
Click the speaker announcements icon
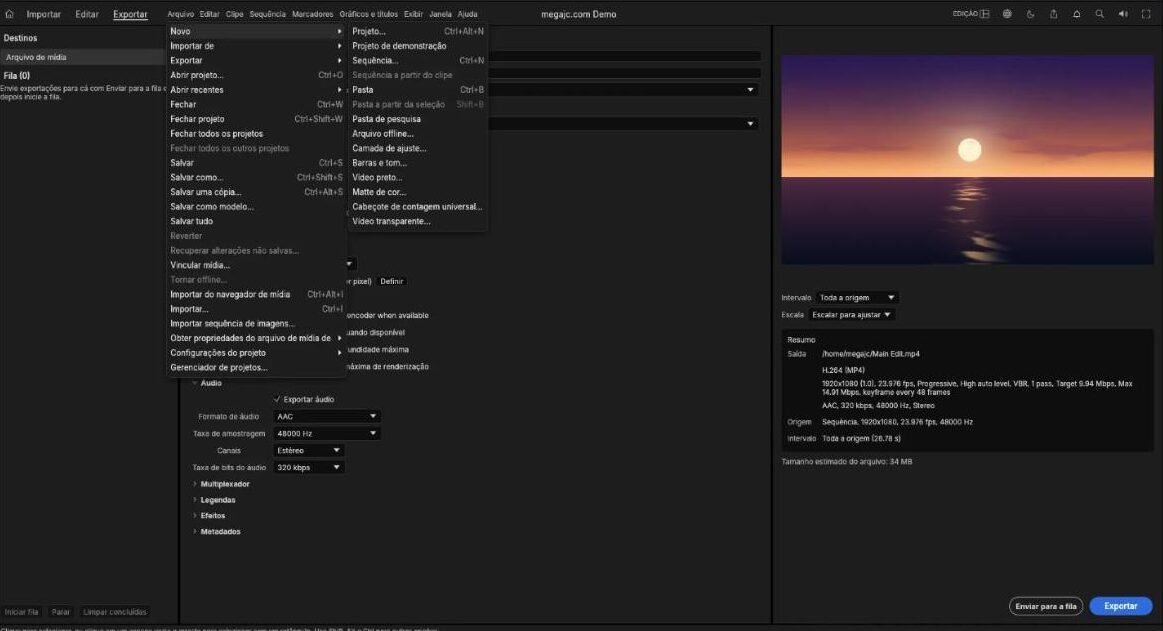1123,14
